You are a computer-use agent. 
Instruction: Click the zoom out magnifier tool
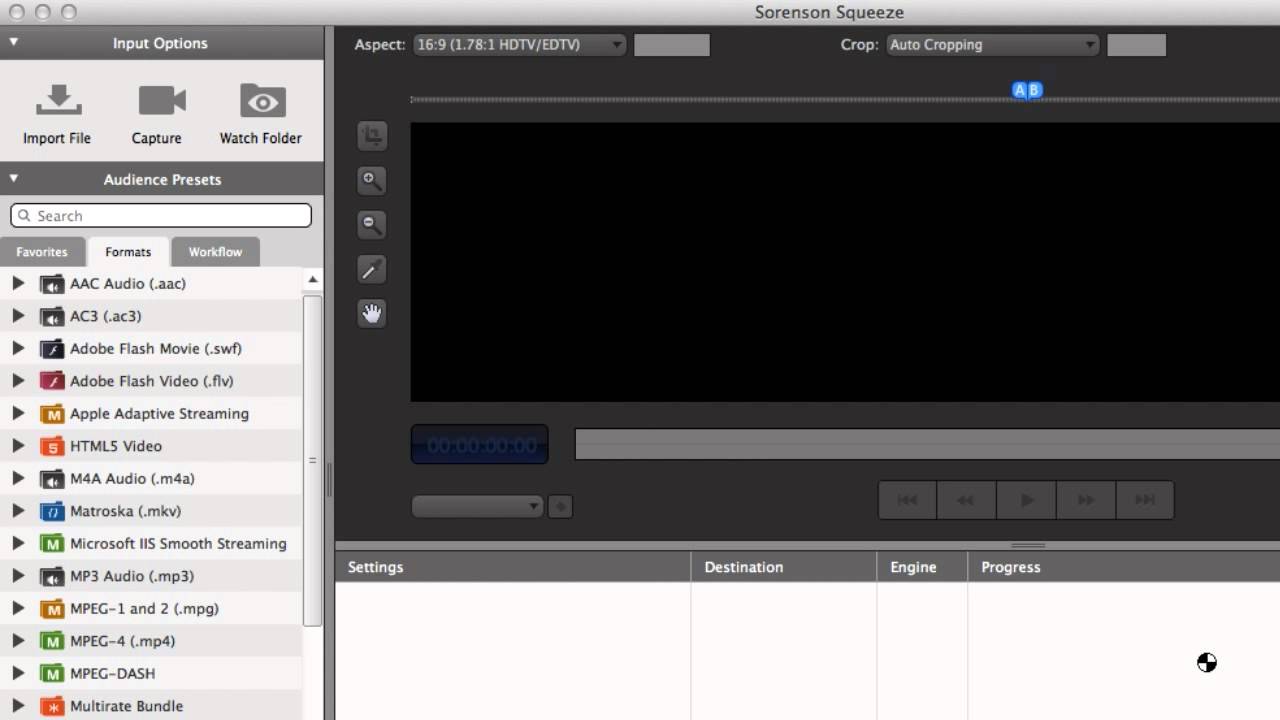[x=372, y=224]
